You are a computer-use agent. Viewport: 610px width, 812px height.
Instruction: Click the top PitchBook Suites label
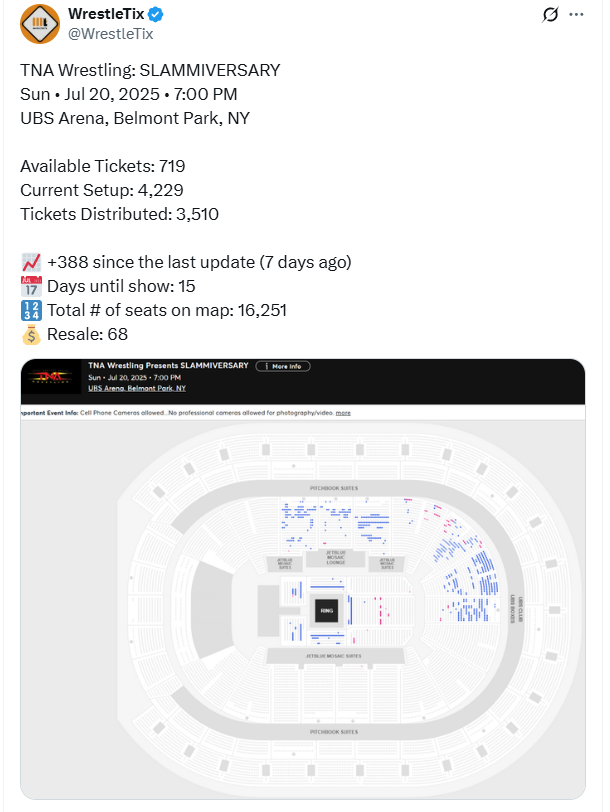pyautogui.click(x=333, y=488)
